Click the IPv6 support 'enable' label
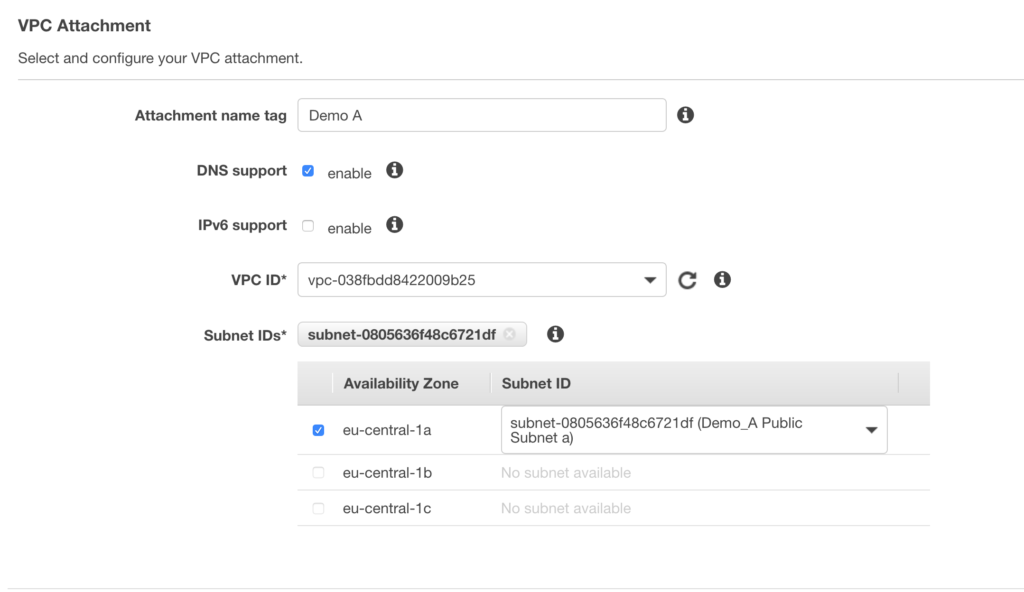This screenshot has height=592, width=1024. [x=349, y=228]
